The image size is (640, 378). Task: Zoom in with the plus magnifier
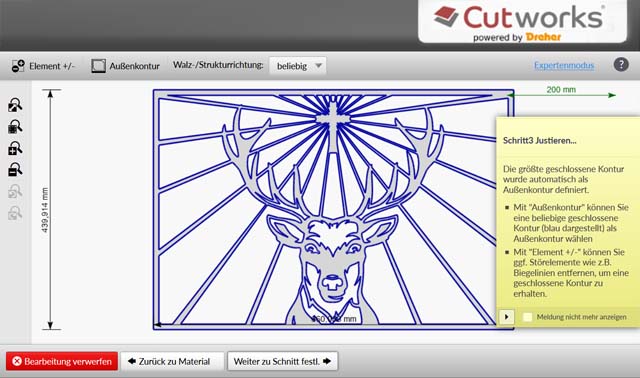[x=15, y=148]
